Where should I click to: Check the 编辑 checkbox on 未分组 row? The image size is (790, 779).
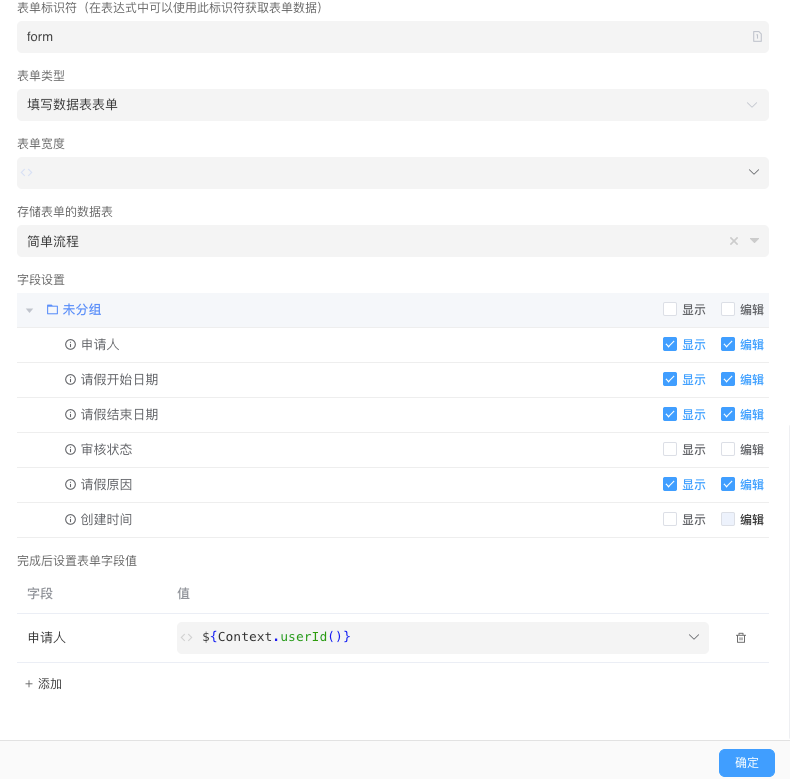(x=728, y=310)
